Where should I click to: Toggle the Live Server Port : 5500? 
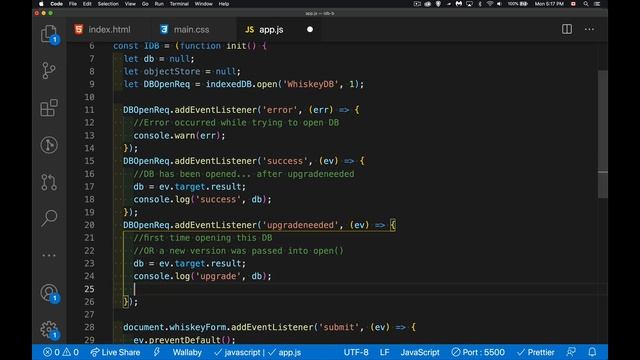478,352
